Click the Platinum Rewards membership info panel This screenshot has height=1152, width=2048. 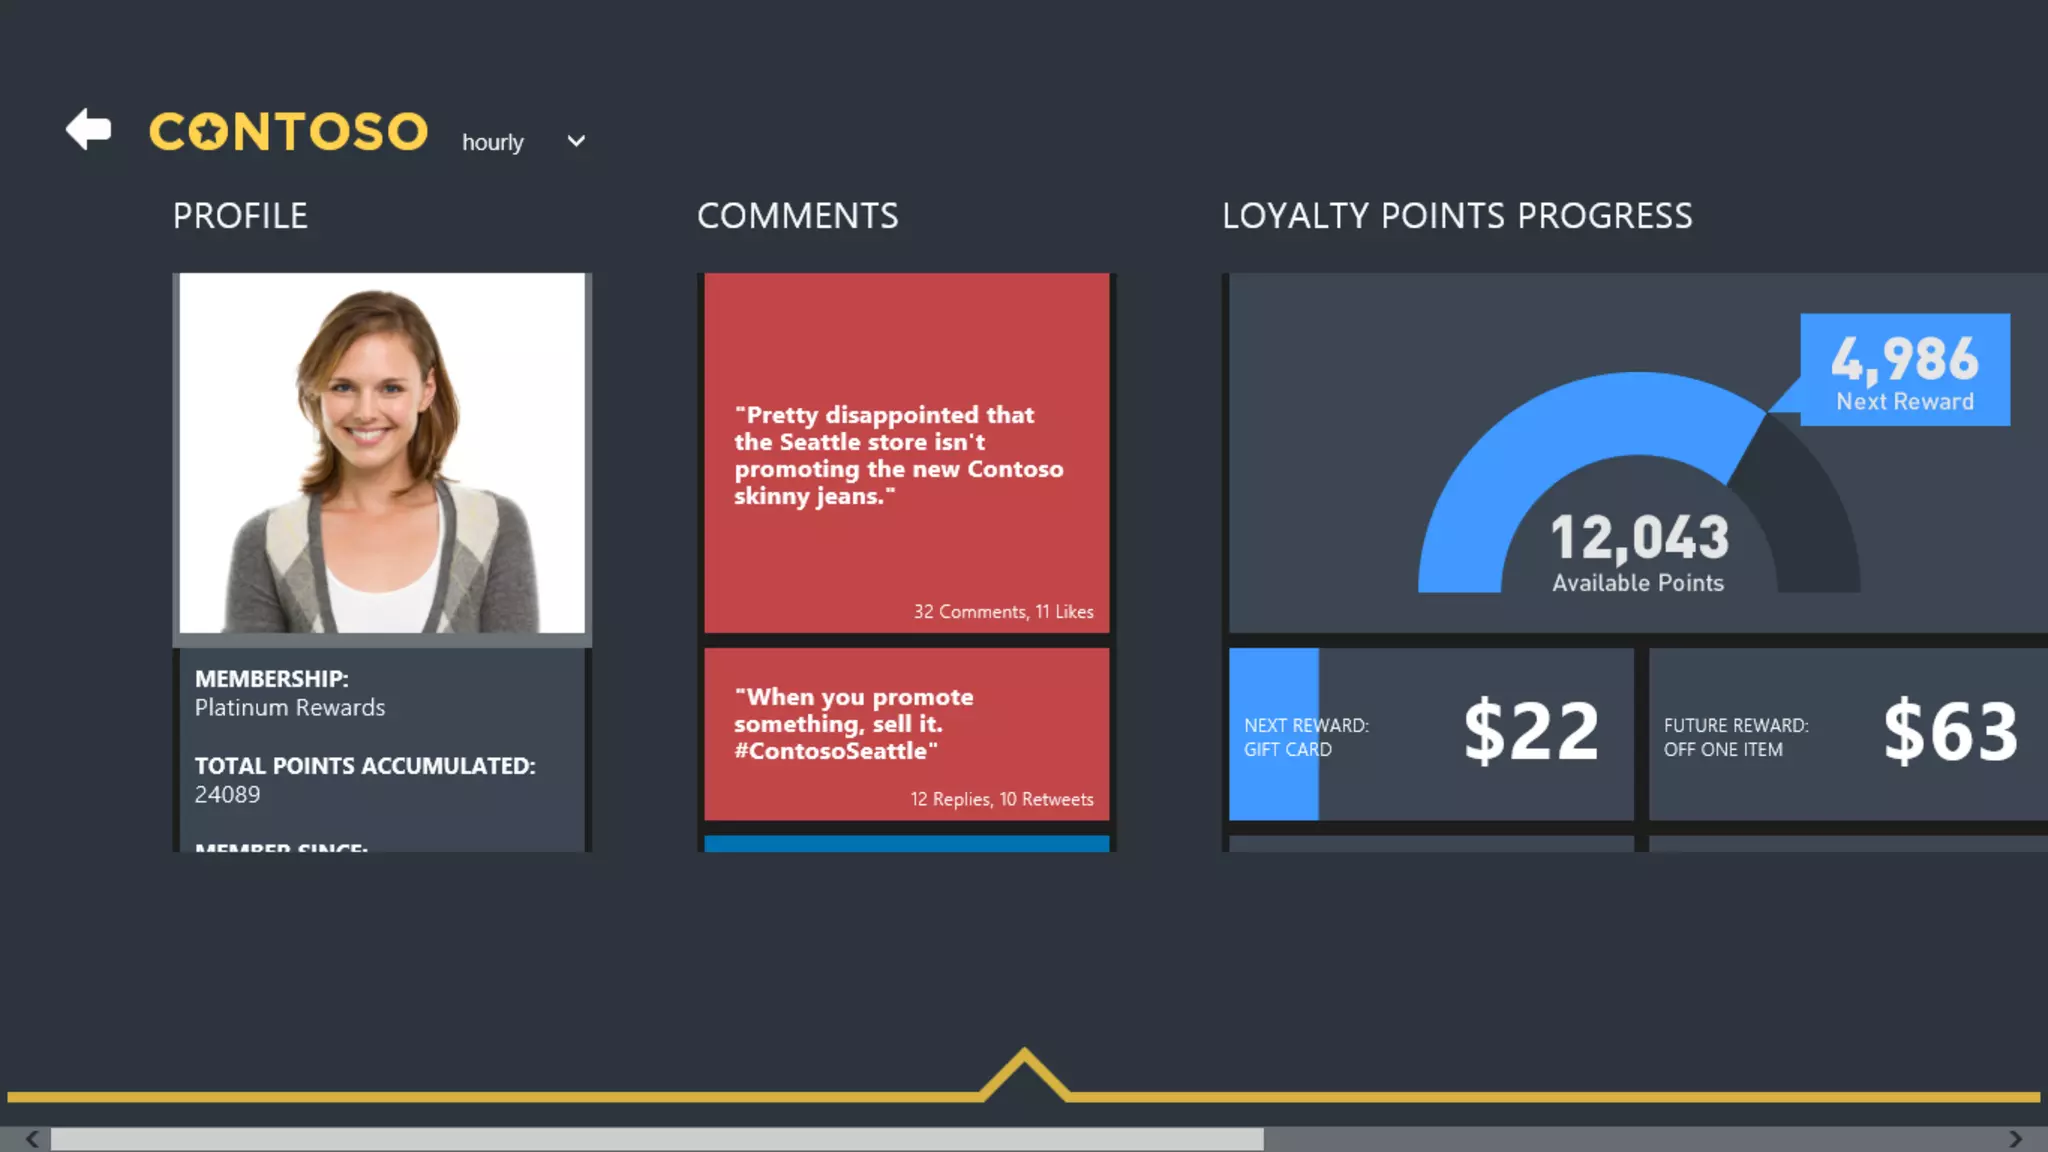click(382, 750)
